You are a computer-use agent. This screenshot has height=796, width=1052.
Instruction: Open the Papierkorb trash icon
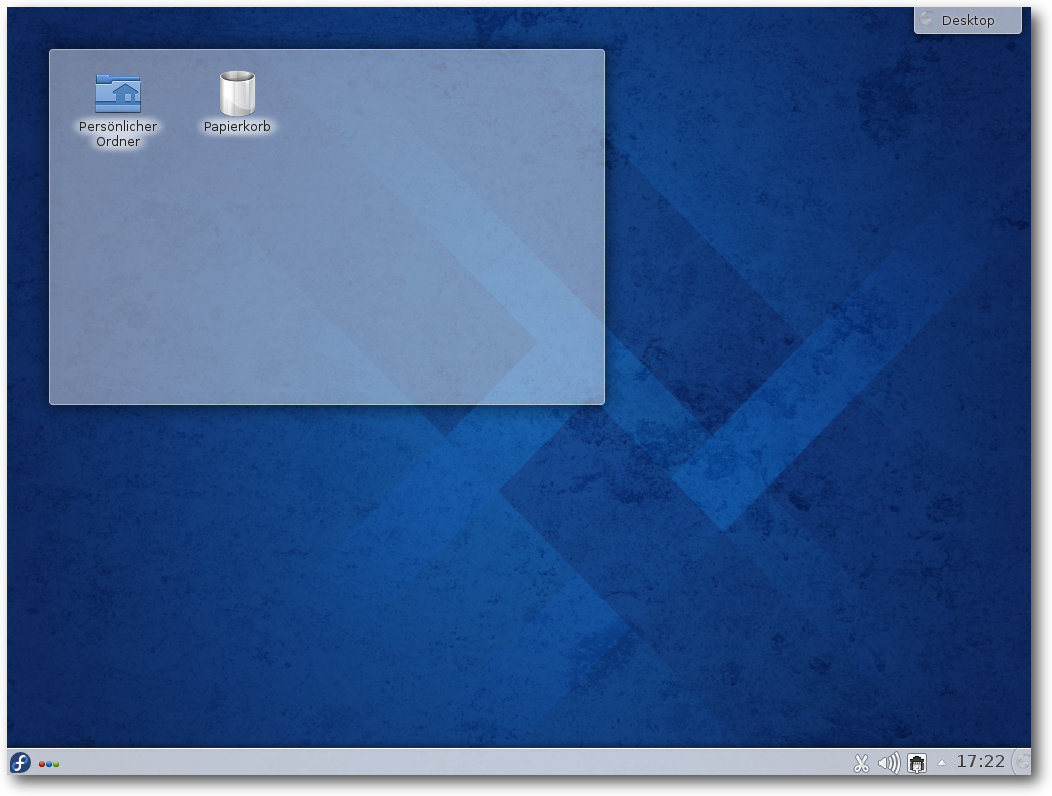point(237,94)
